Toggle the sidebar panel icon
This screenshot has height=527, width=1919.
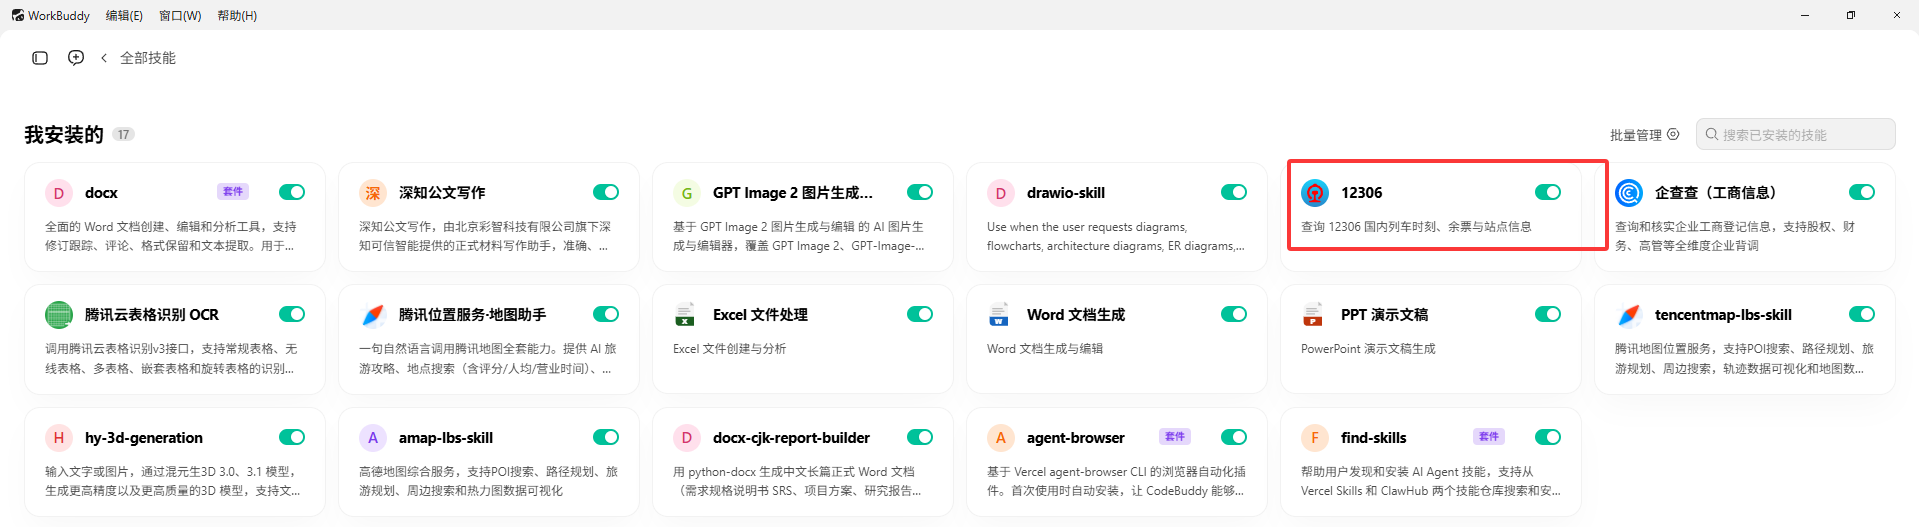tap(40, 58)
